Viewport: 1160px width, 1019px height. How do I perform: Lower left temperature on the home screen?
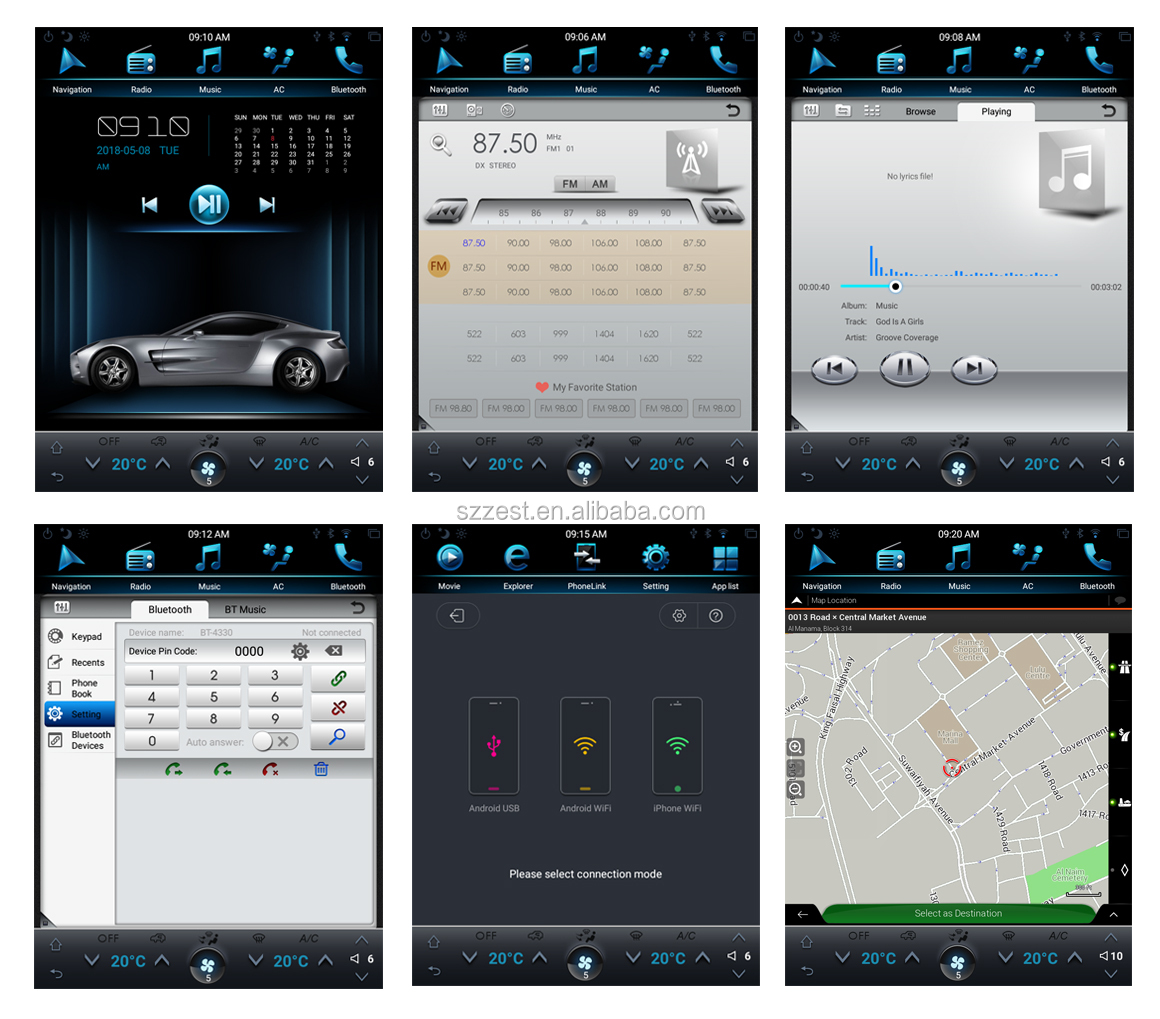click(x=92, y=464)
